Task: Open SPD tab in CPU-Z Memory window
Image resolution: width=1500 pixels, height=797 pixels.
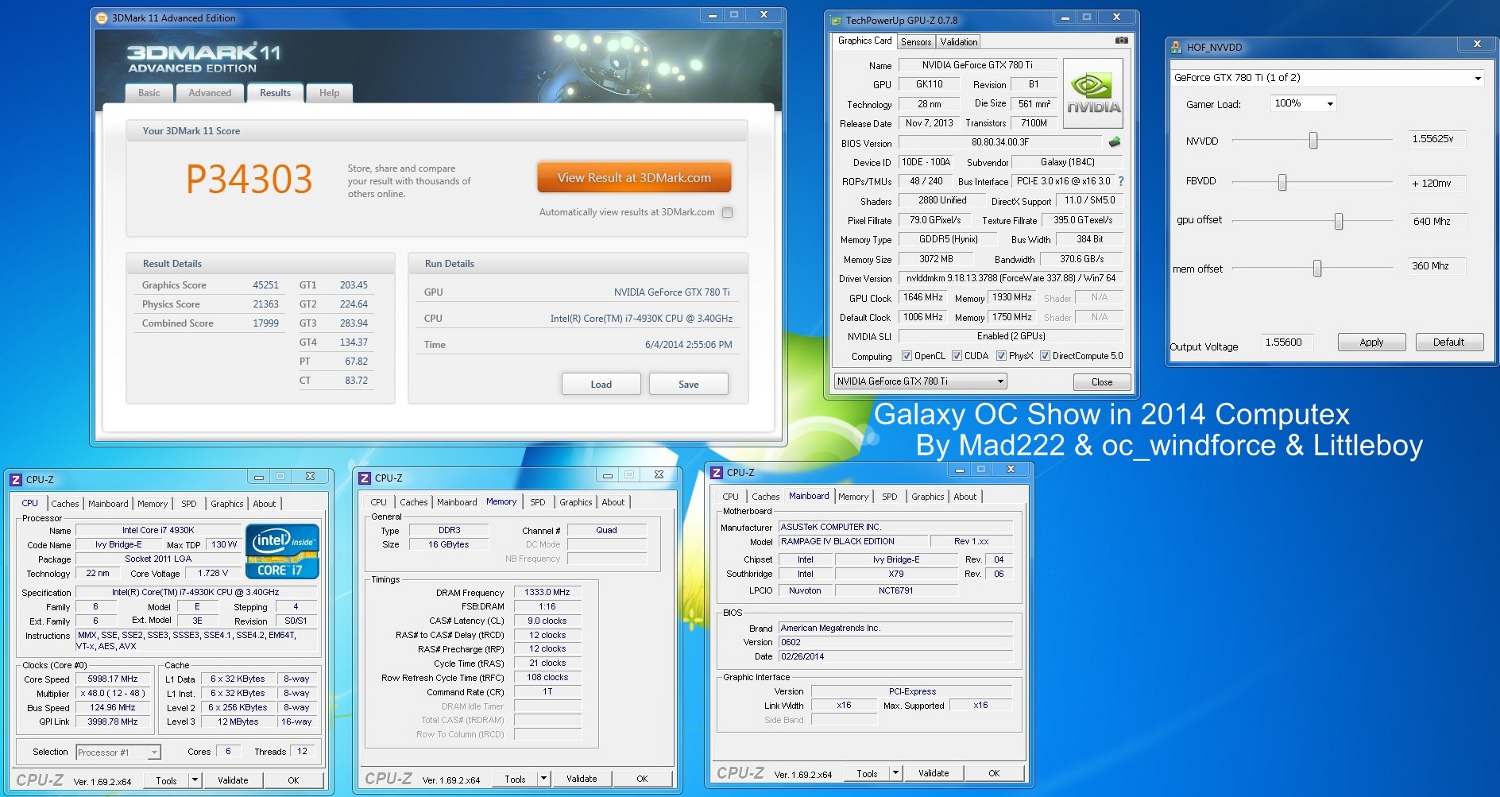Action: point(538,502)
